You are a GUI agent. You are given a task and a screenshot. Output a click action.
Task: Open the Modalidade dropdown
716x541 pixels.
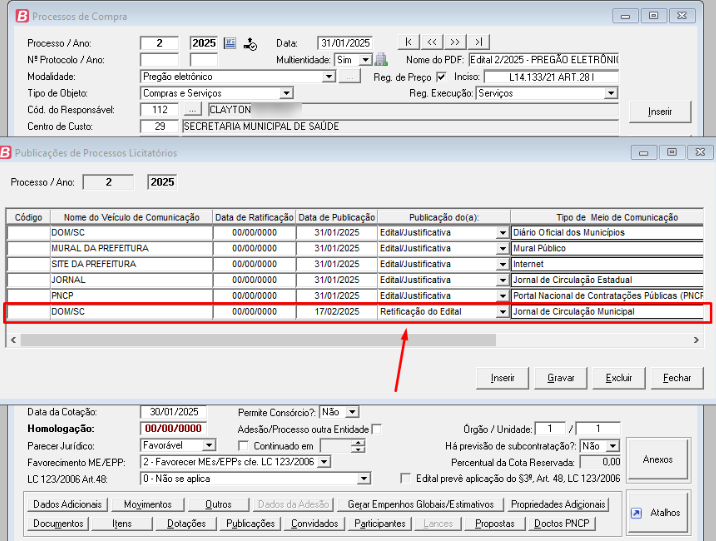pos(329,77)
